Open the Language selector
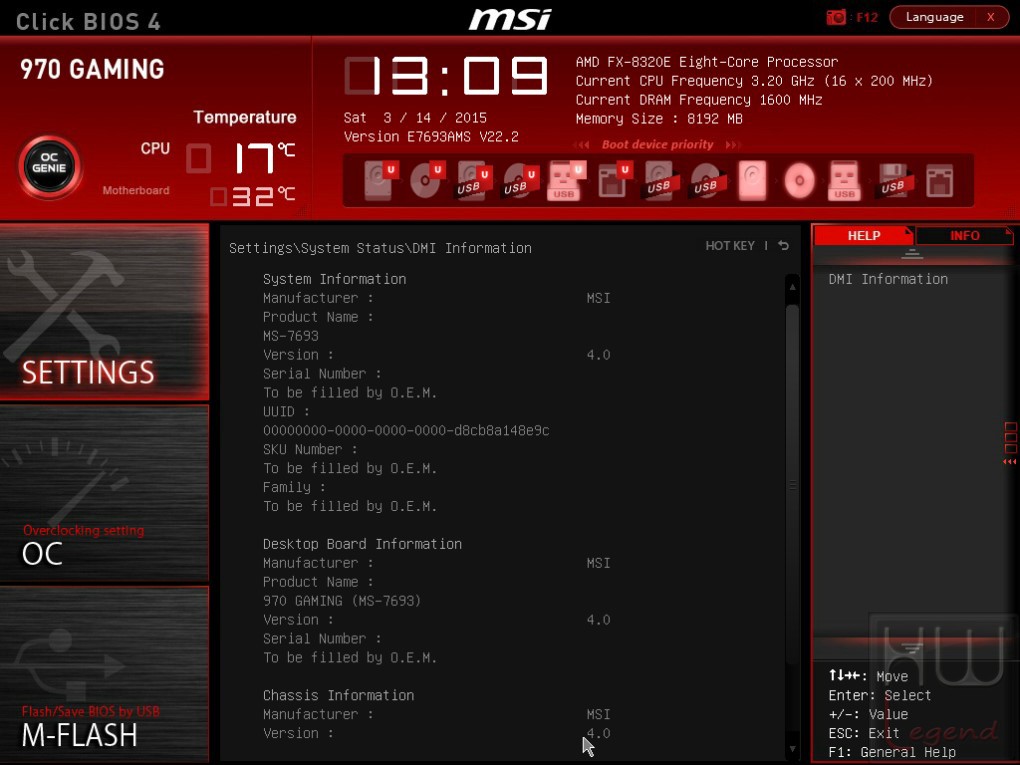 coord(934,18)
